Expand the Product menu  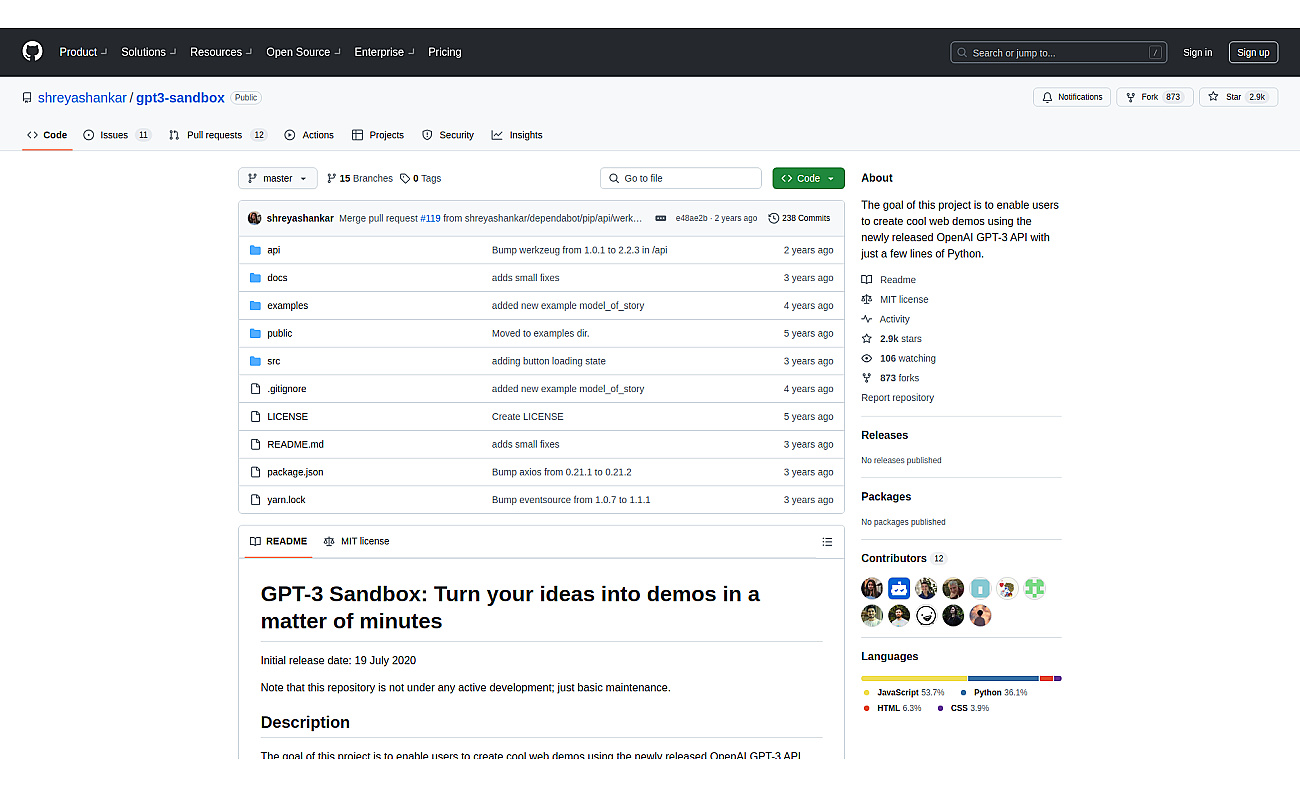point(83,52)
